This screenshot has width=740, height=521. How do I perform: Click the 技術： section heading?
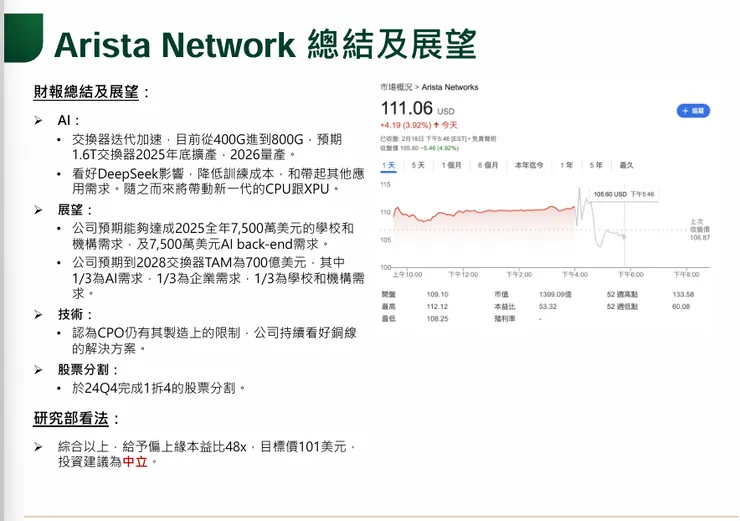coord(76,314)
